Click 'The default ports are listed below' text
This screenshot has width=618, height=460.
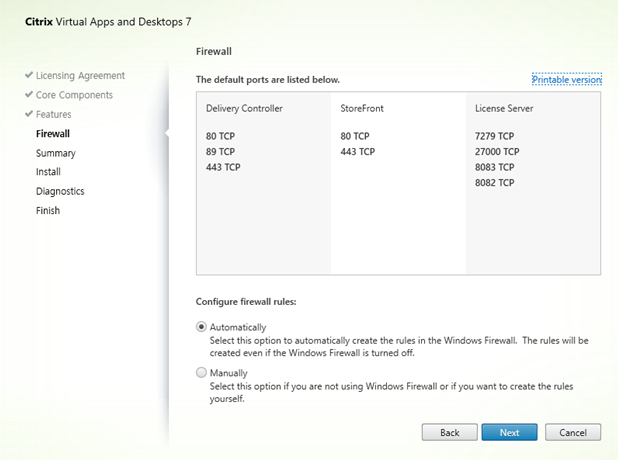pos(268,80)
